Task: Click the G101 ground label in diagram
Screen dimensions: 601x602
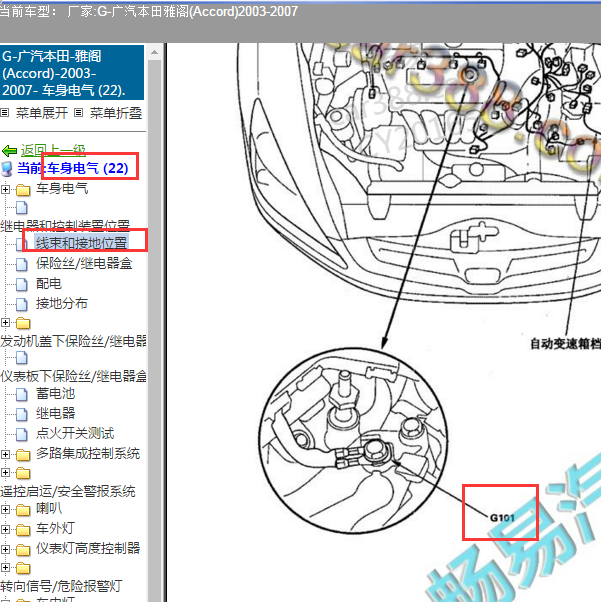Action: [x=502, y=518]
